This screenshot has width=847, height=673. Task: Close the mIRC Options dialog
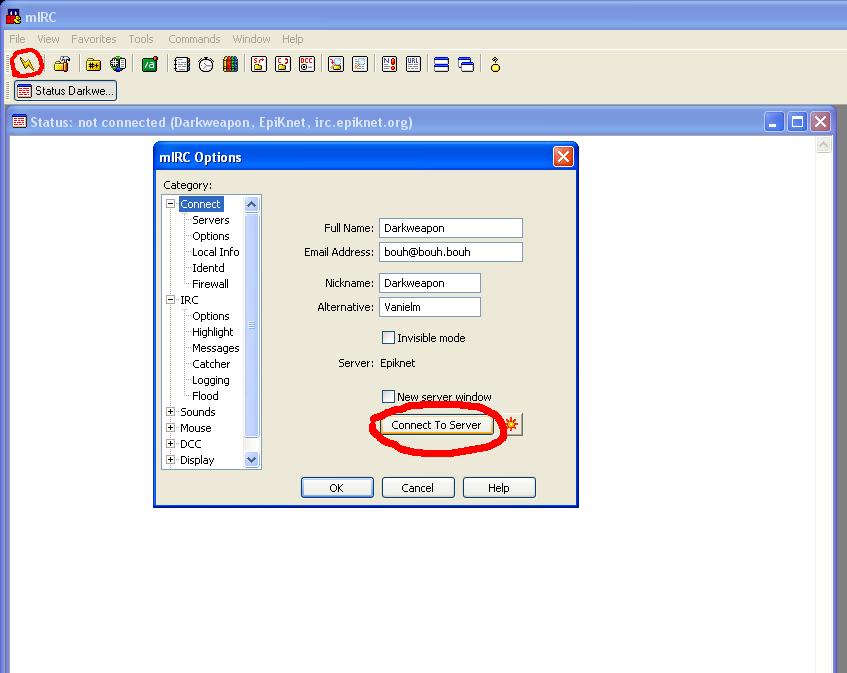click(563, 157)
